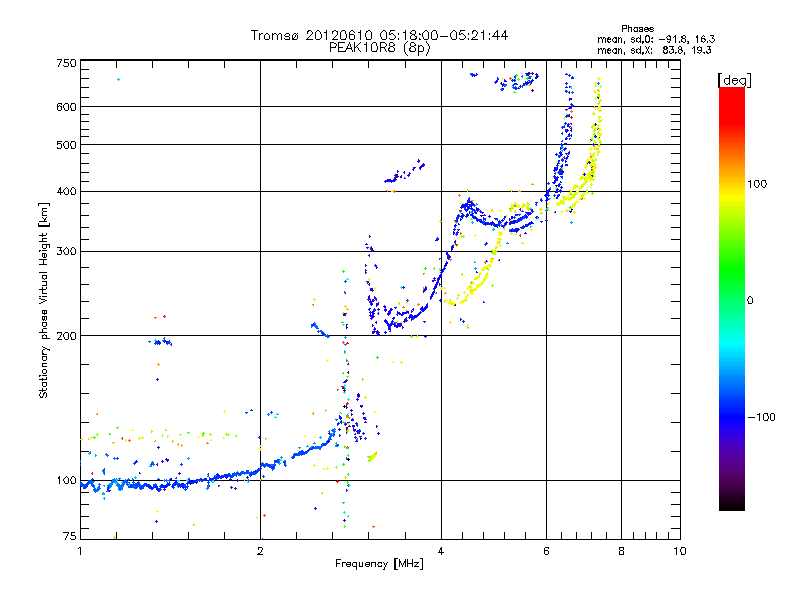800x600 pixels.
Task: Click the y-axis tick label '75'
Action: click(x=70, y=536)
